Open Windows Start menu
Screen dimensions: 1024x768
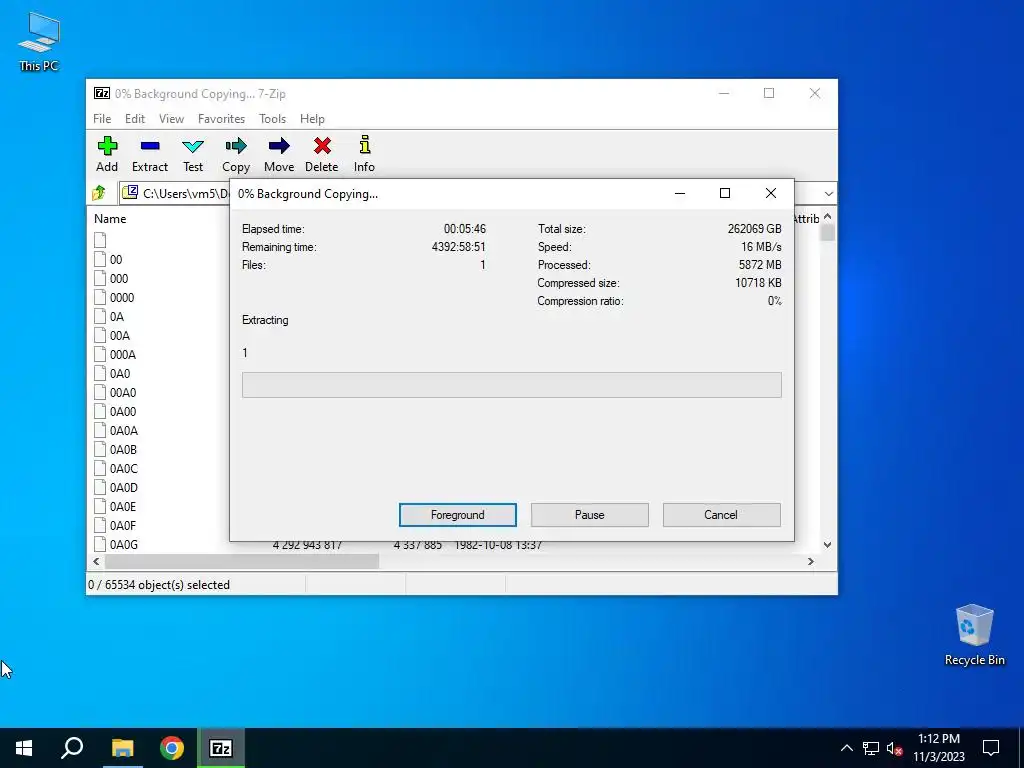click(x=24, y=748)
